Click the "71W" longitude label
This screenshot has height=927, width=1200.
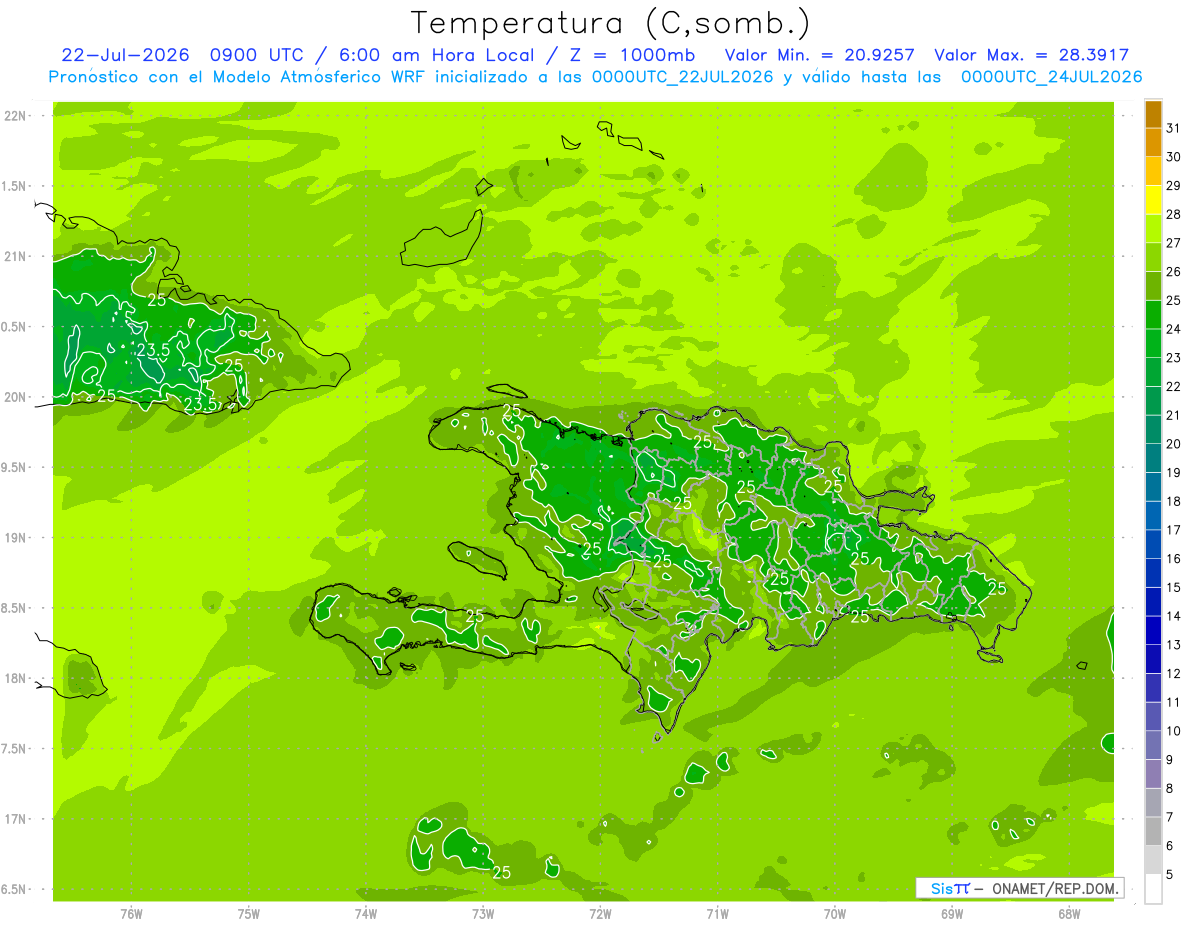pyautogui.click(x=718, y=914)
